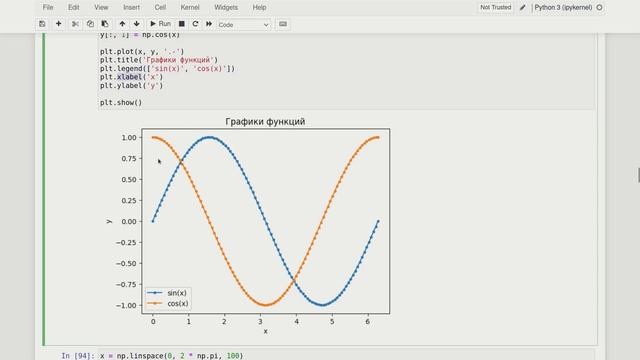This screenshot has height=360, width=640.
Task: Click the Python 3 (ipykernel) label
Action: coord(563,7)
